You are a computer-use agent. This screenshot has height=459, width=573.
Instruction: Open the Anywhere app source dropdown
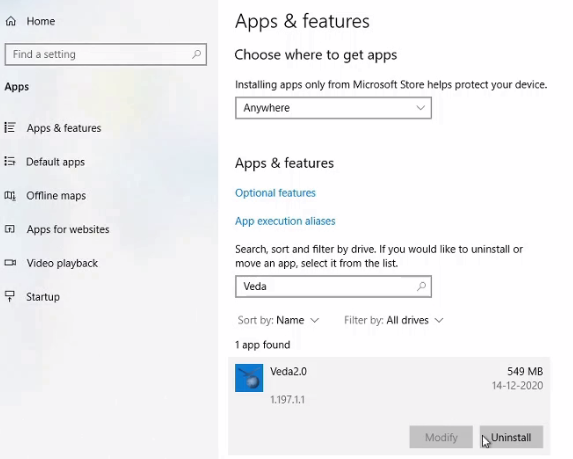[x=333, y=108]
